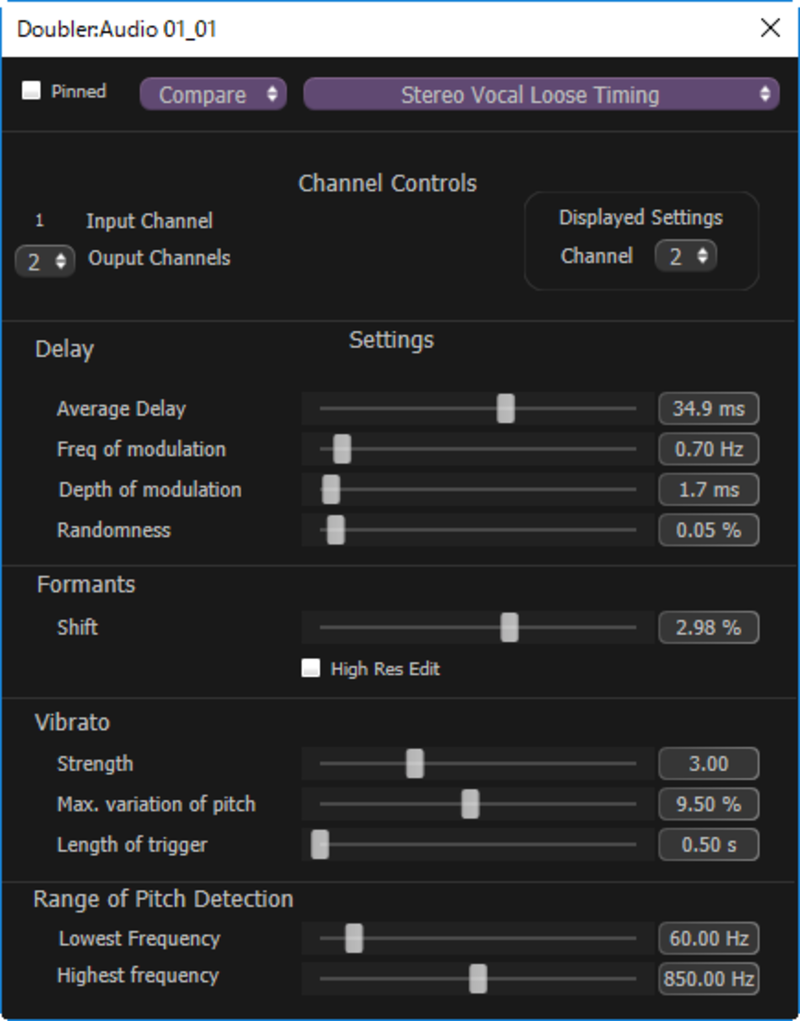Click the Vibrato Strength slider handle
The width and height of the screenshot is (800, 1021).
pyautogui.click(x=415, y=764)
